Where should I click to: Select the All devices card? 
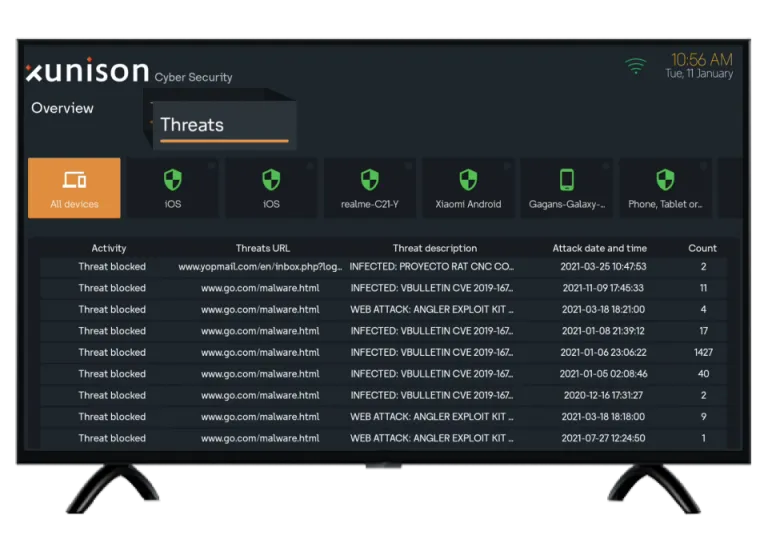point(74,188)
